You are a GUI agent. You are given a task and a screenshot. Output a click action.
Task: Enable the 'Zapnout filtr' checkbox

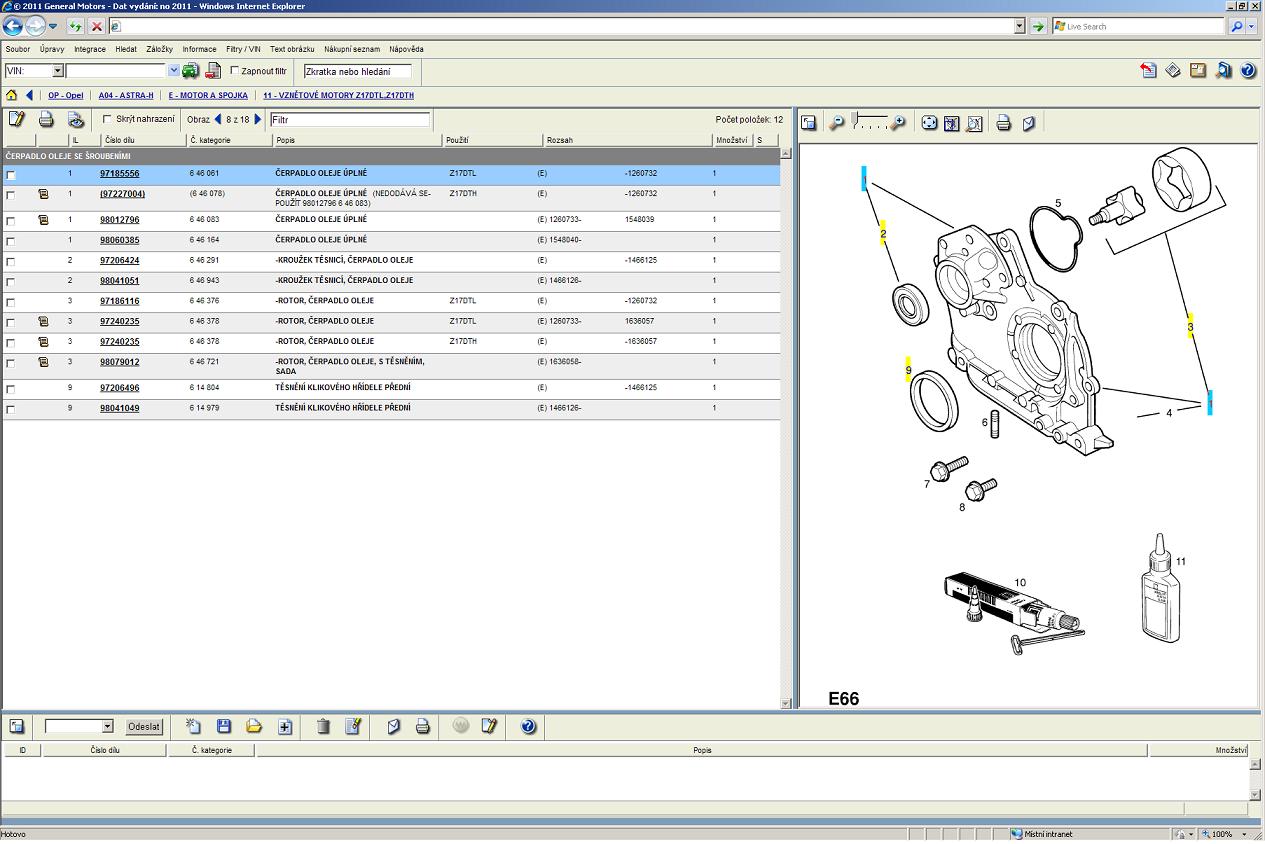pyautogui.click(x=235, y=71)
